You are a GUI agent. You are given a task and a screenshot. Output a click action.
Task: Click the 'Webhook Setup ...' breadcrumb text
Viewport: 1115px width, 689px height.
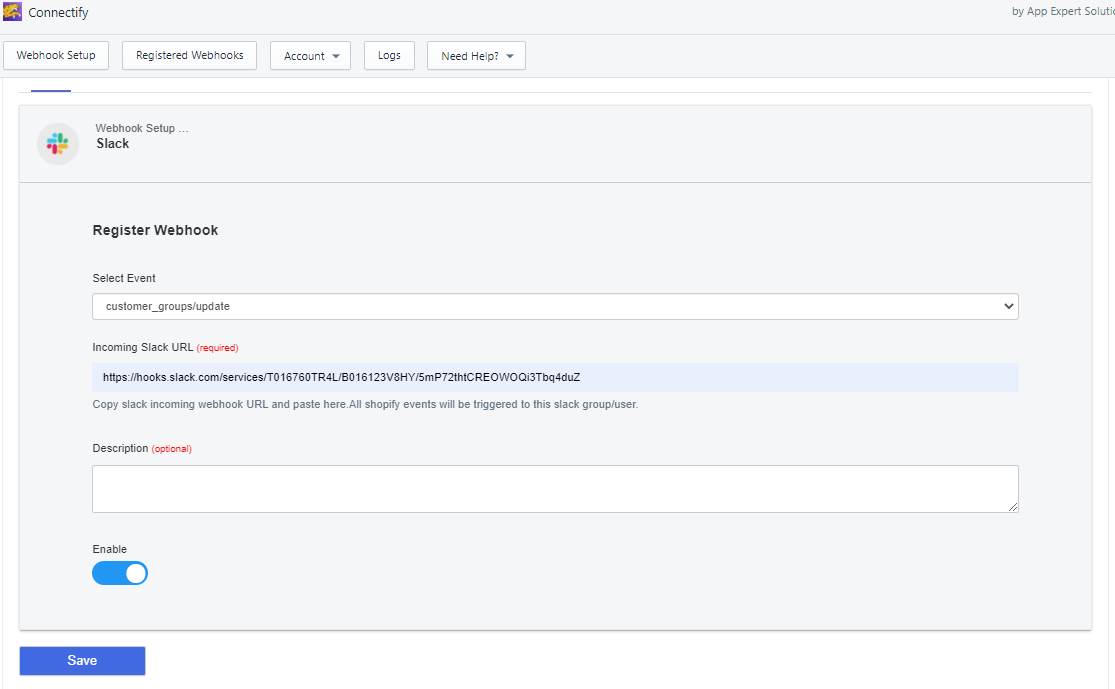tap(142, 128)
